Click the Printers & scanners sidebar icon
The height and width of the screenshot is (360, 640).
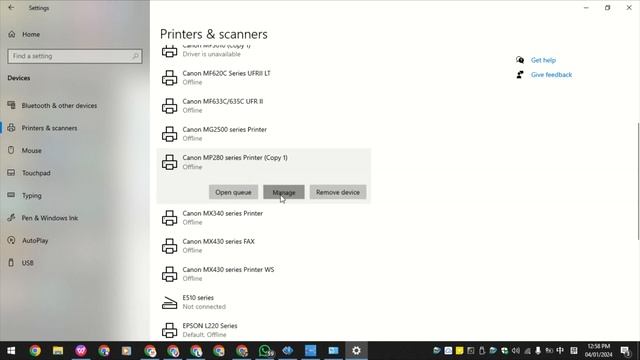coord(11,128)
